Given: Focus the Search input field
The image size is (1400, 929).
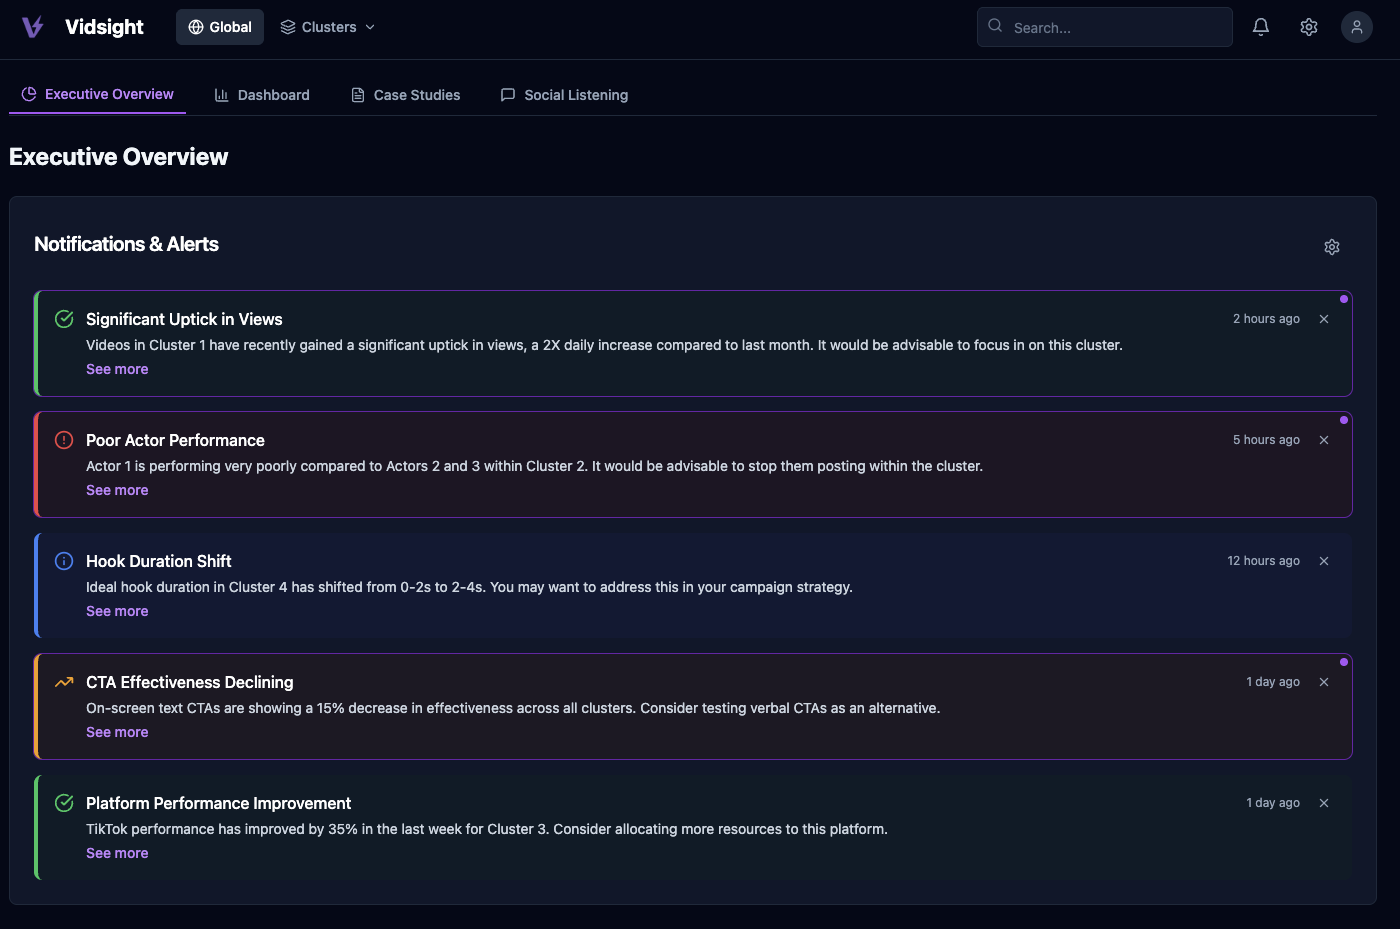Looking at the screenshot, I should [1116, 28].
